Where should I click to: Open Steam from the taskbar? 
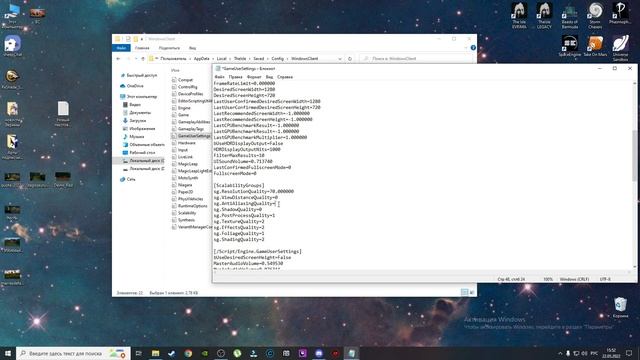tap(171, 353)
